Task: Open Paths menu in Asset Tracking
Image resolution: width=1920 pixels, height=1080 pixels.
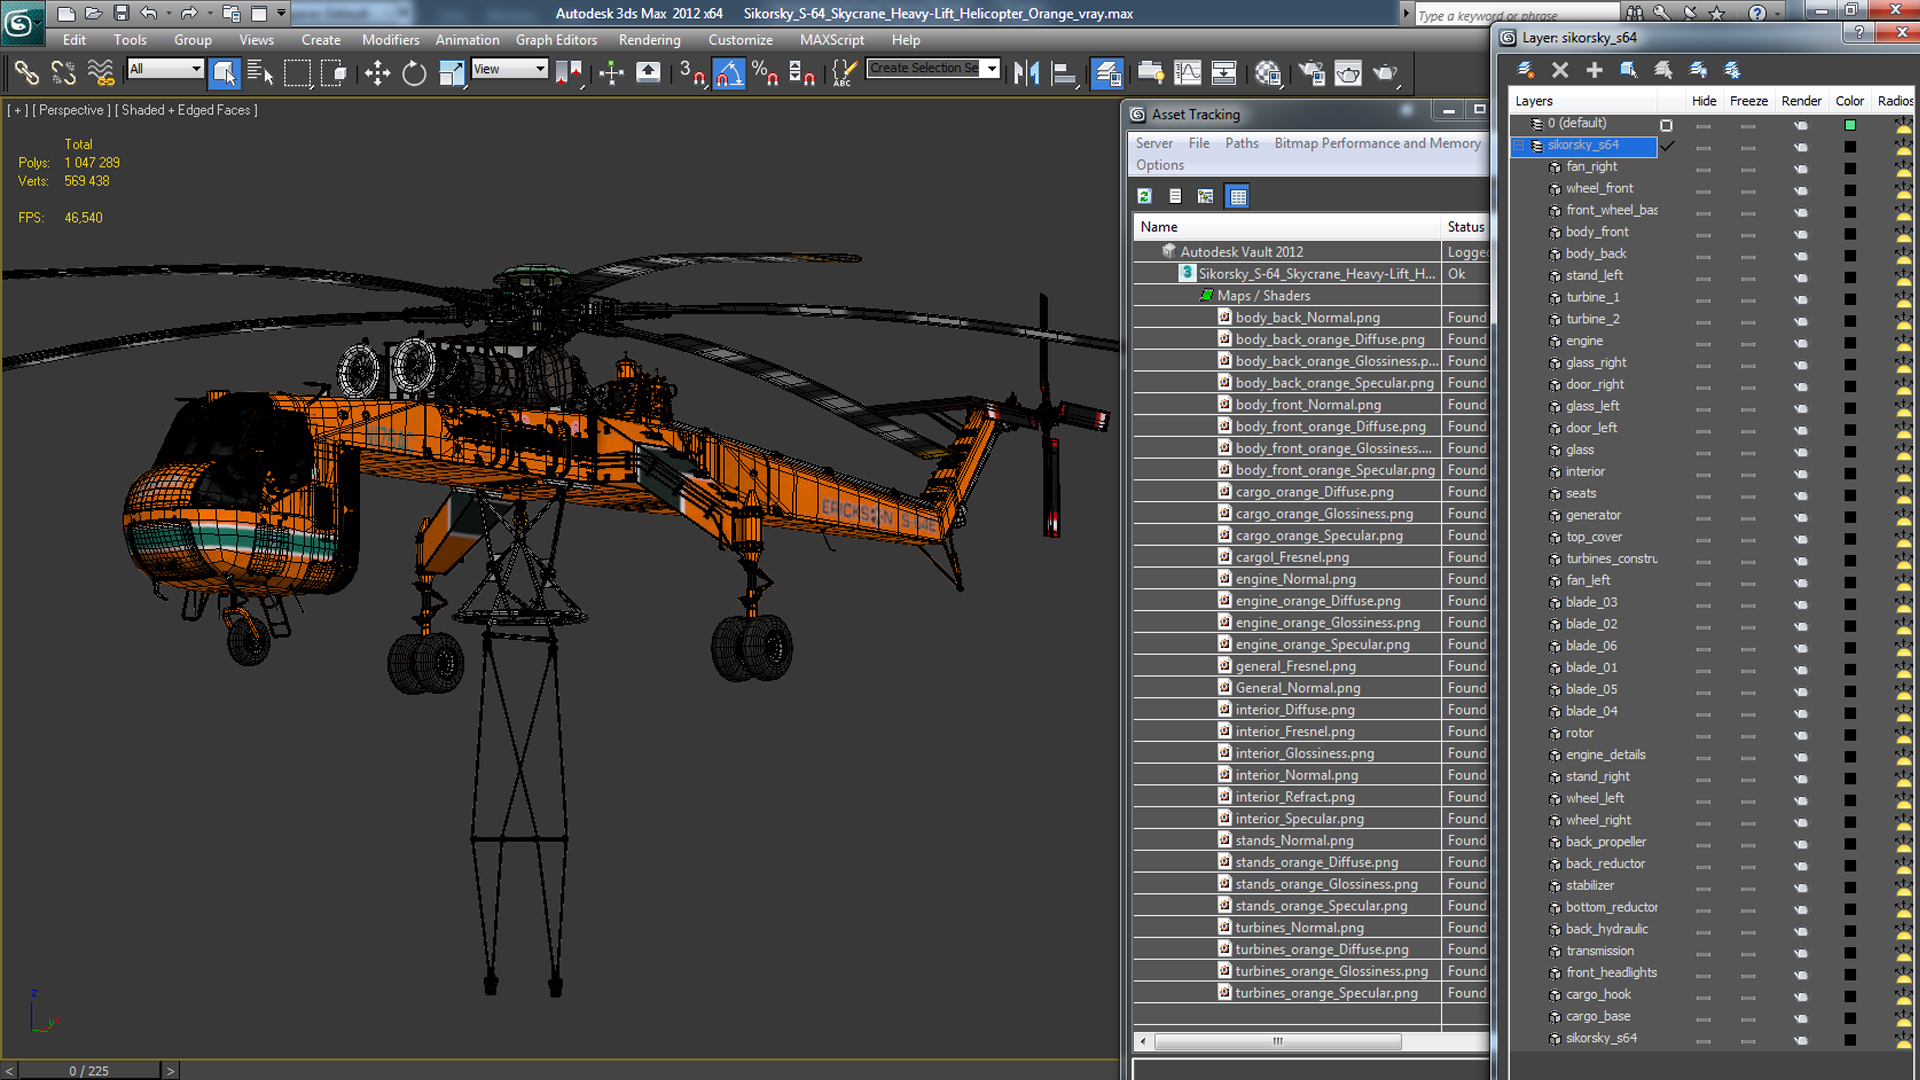Action: (1241, 143)
